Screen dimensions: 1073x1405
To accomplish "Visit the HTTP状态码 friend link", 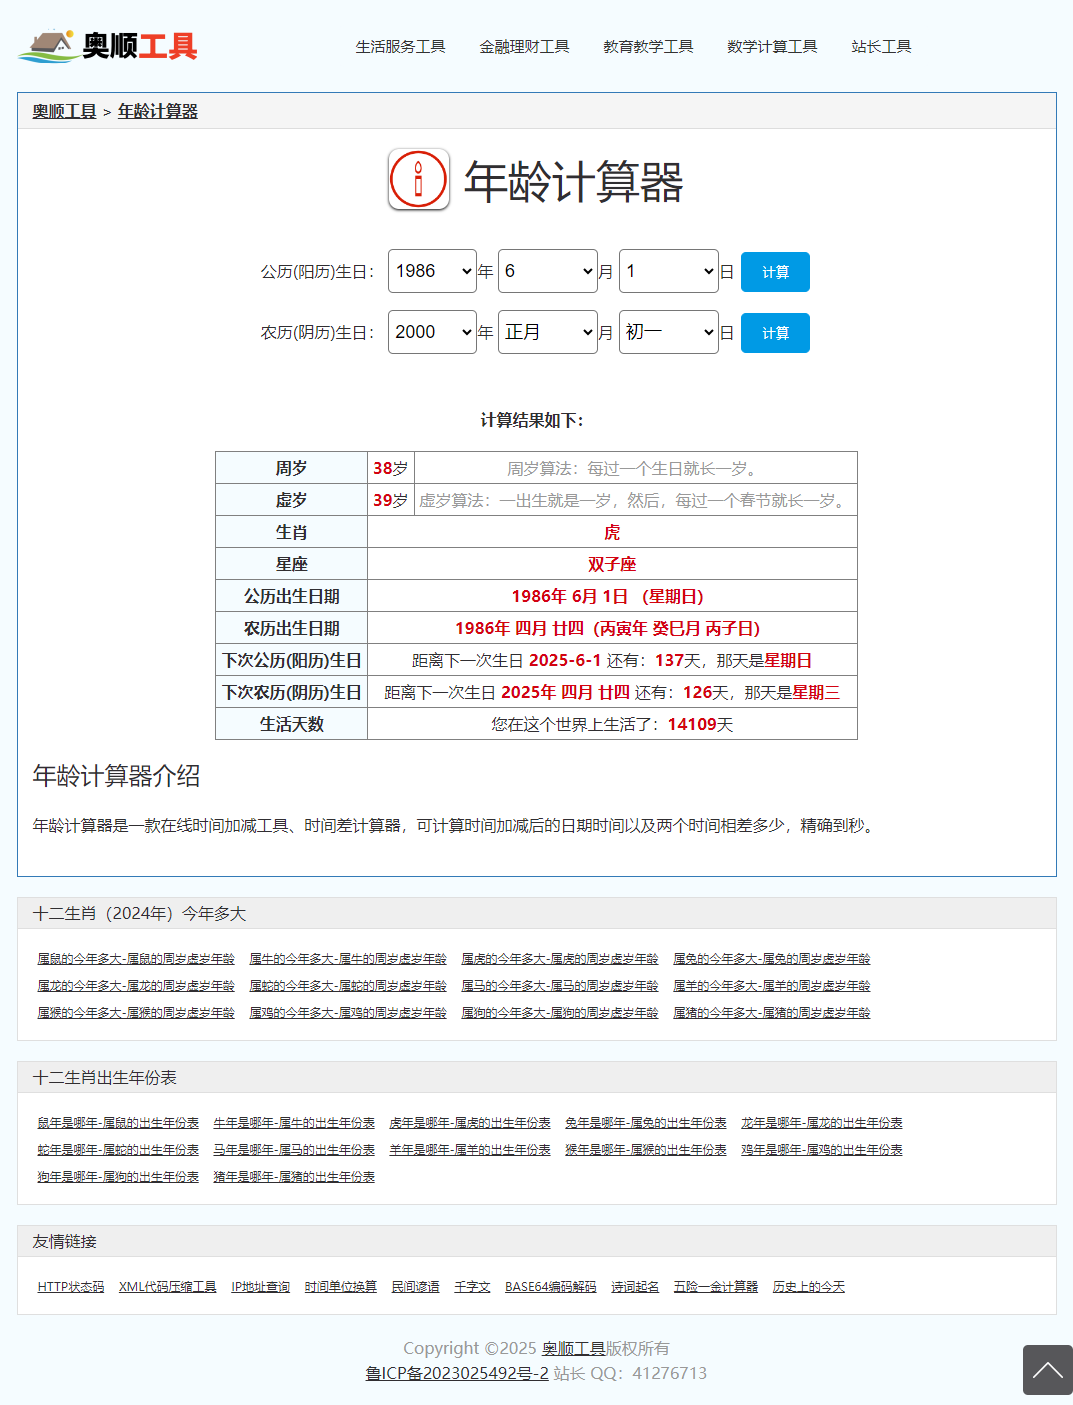I will 71,1287.
